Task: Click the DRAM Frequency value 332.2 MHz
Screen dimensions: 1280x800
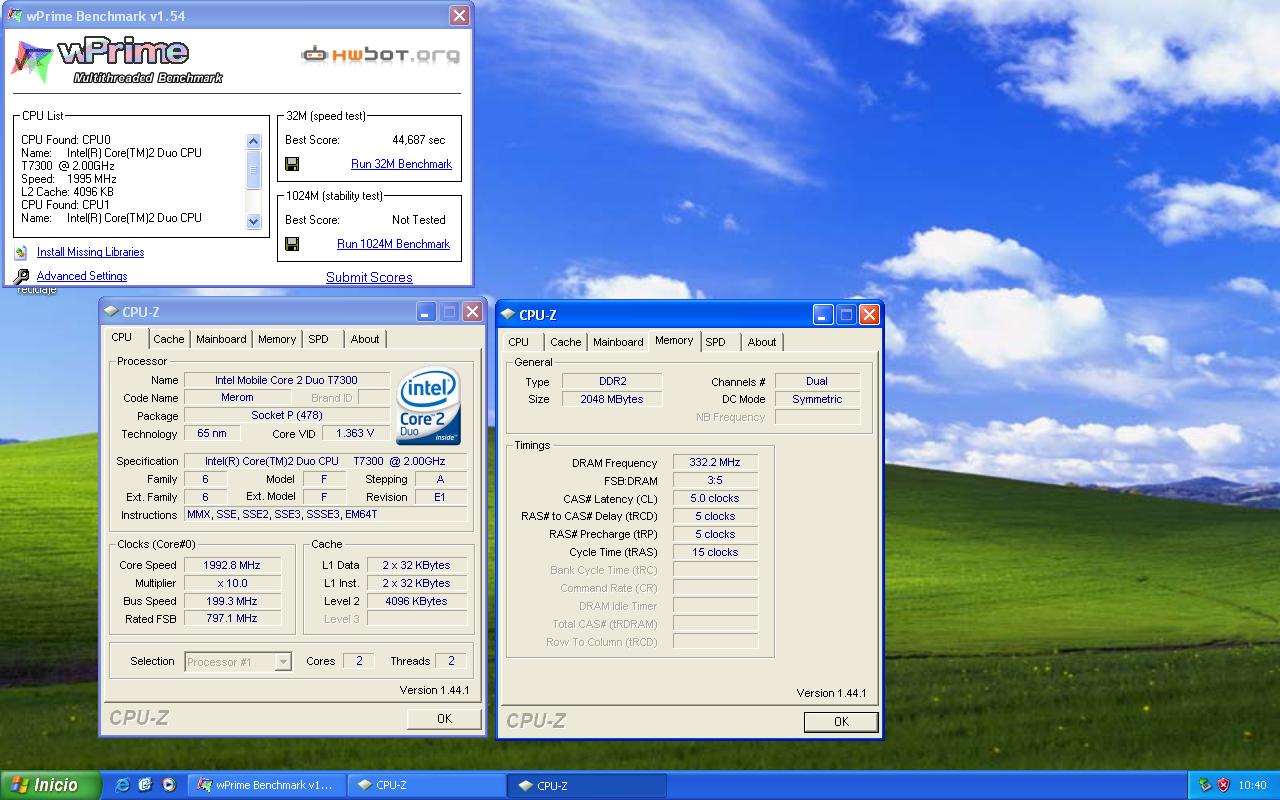Action: click(x=715, y=463)
